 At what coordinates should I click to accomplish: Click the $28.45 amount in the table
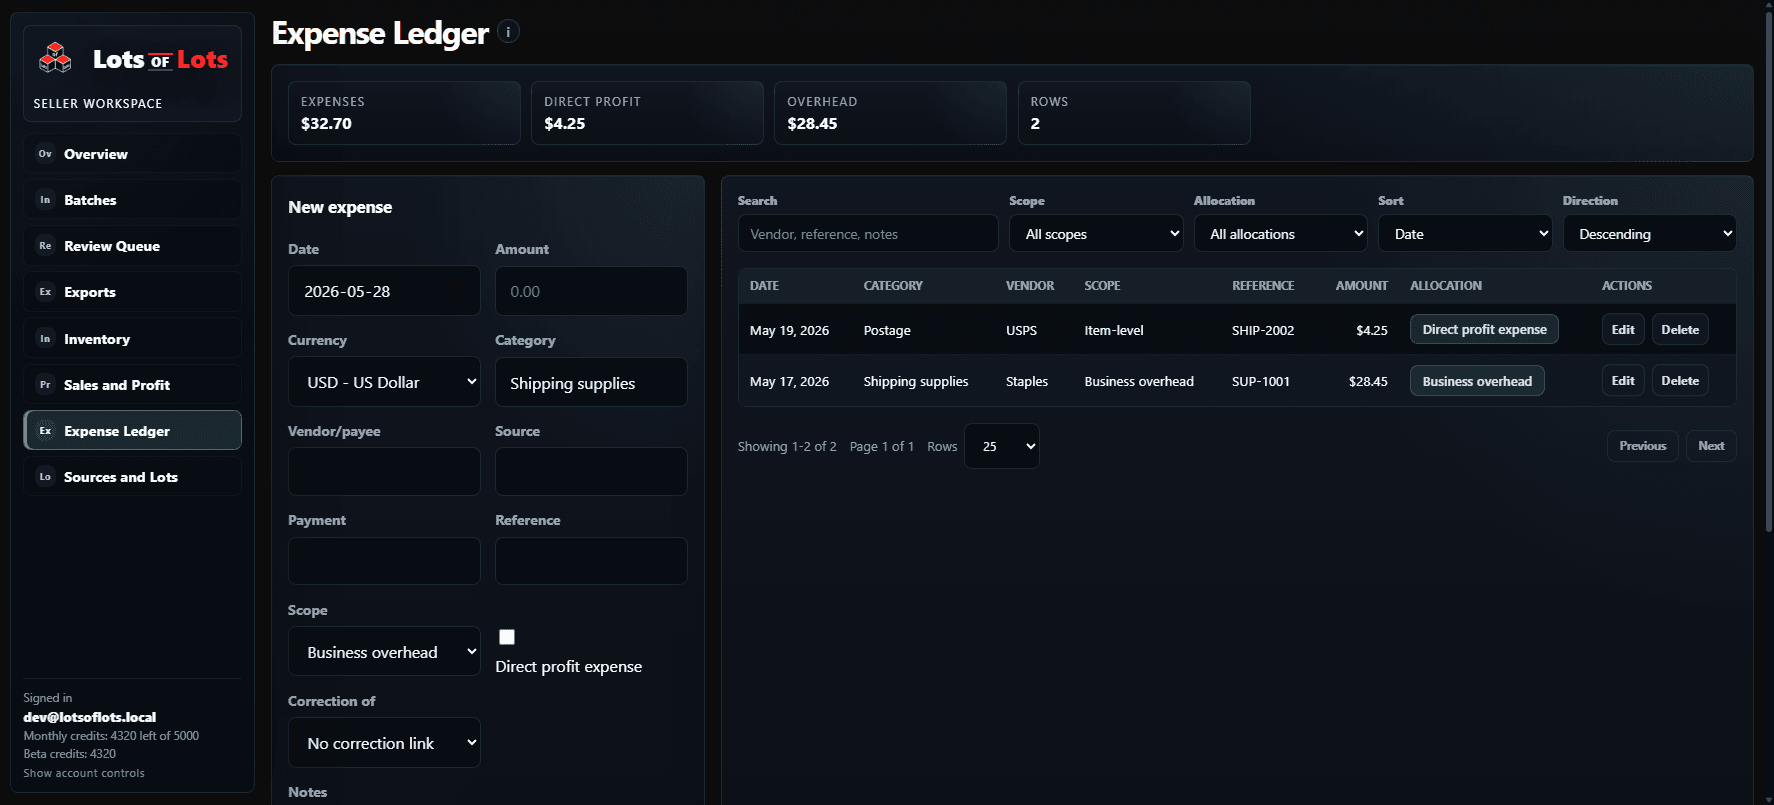[1368, 381]
